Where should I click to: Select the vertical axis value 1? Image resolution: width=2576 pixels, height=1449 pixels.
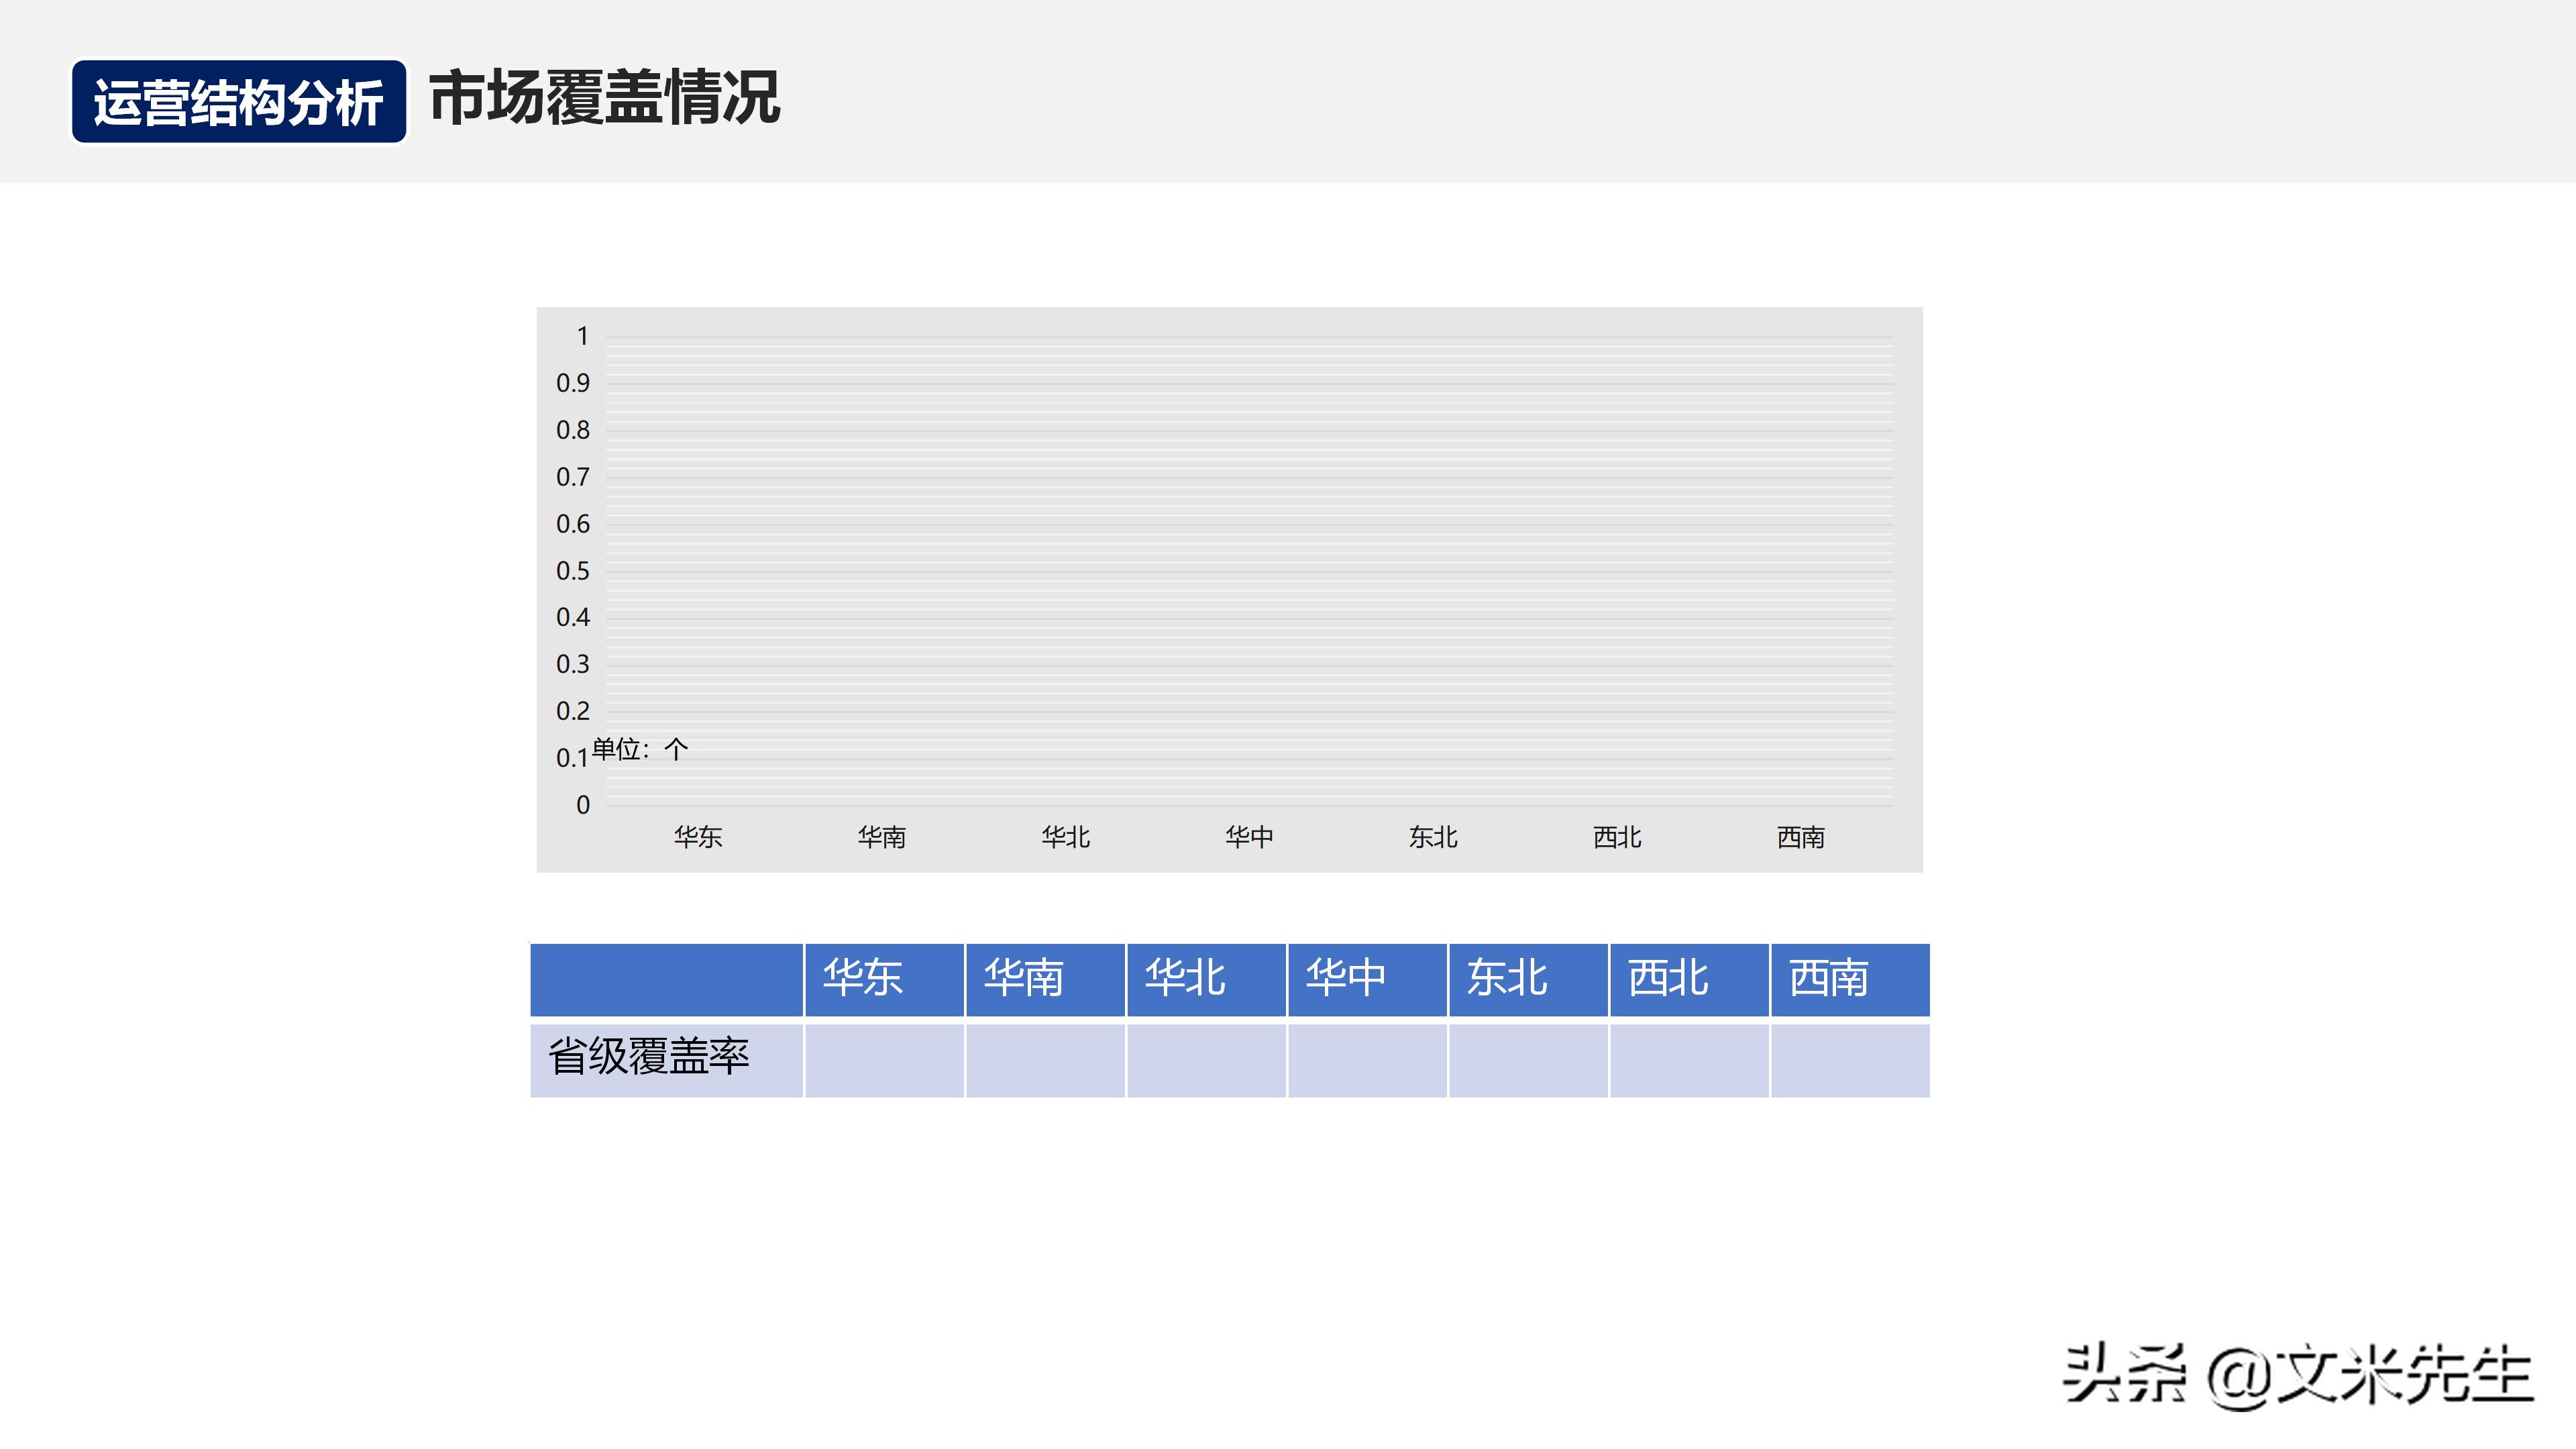coord(581,336)
